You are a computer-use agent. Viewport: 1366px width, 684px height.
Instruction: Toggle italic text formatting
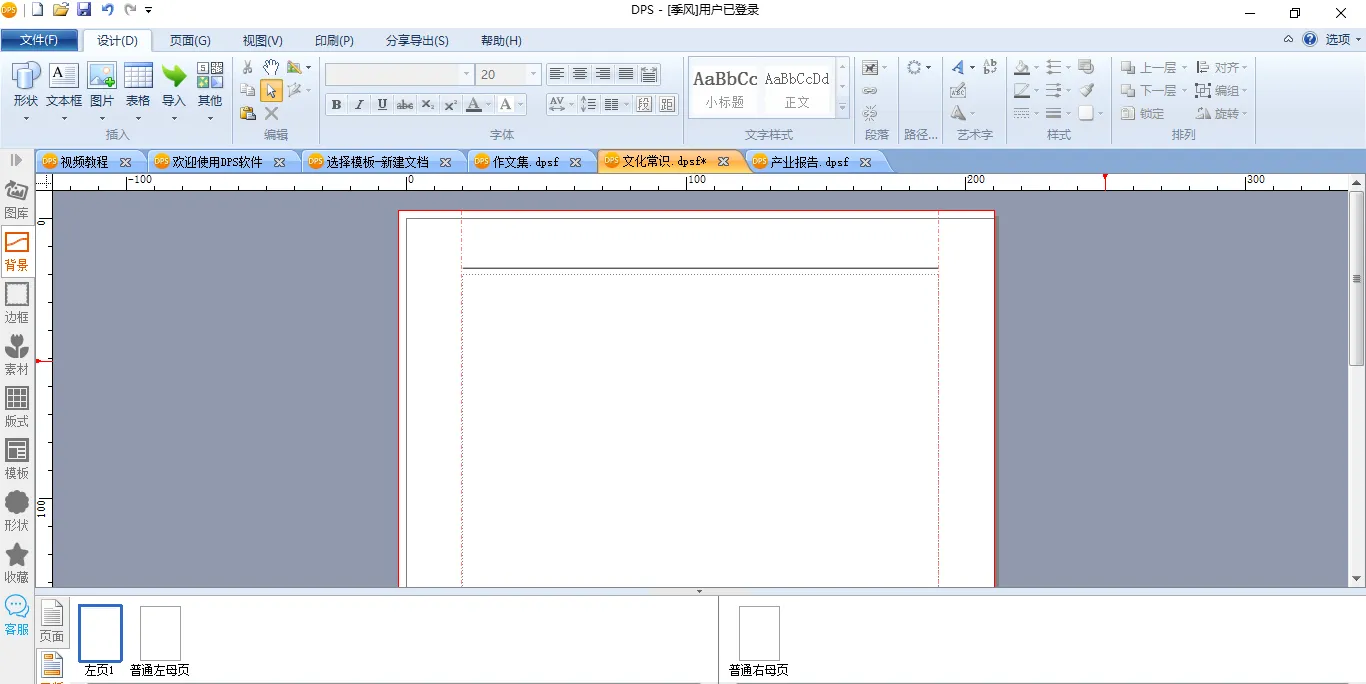(x=359, y=105)
